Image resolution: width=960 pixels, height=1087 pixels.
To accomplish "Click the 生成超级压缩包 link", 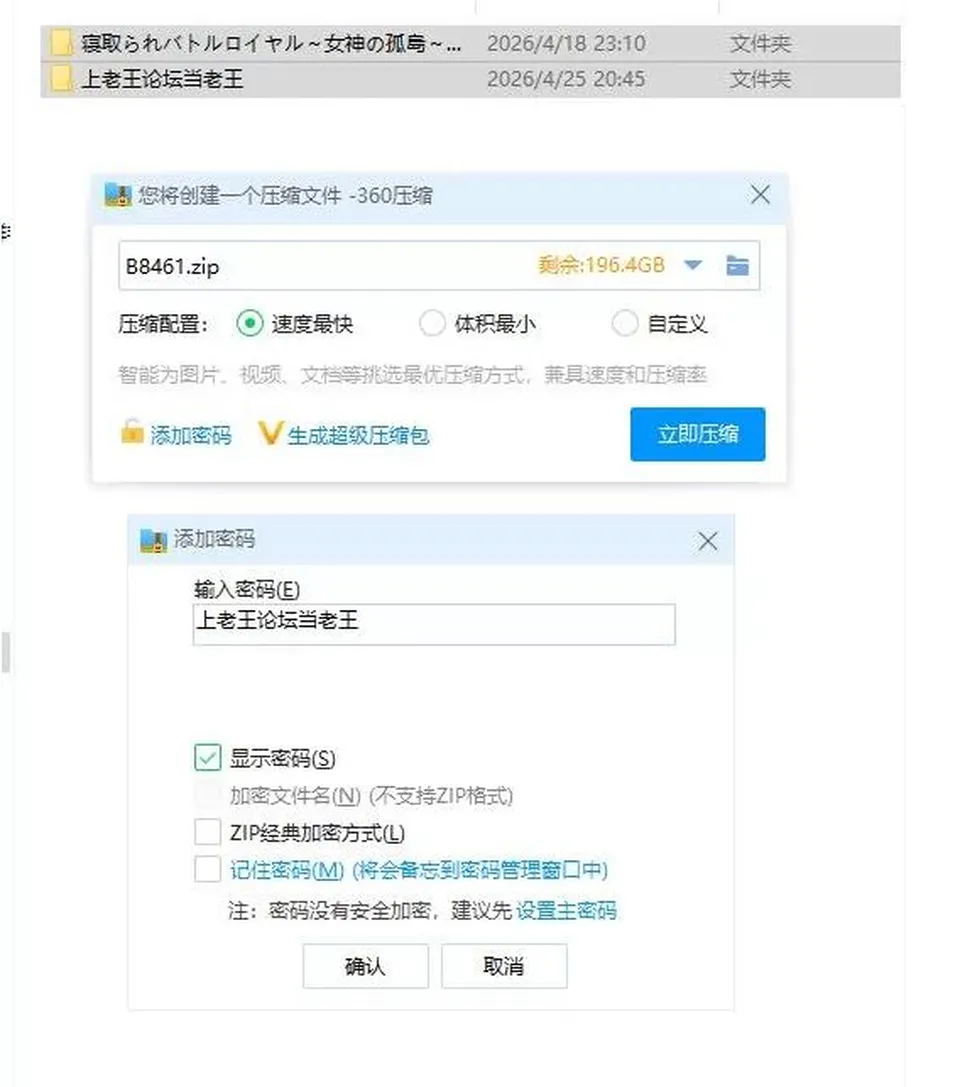I will tap(358, 435).
